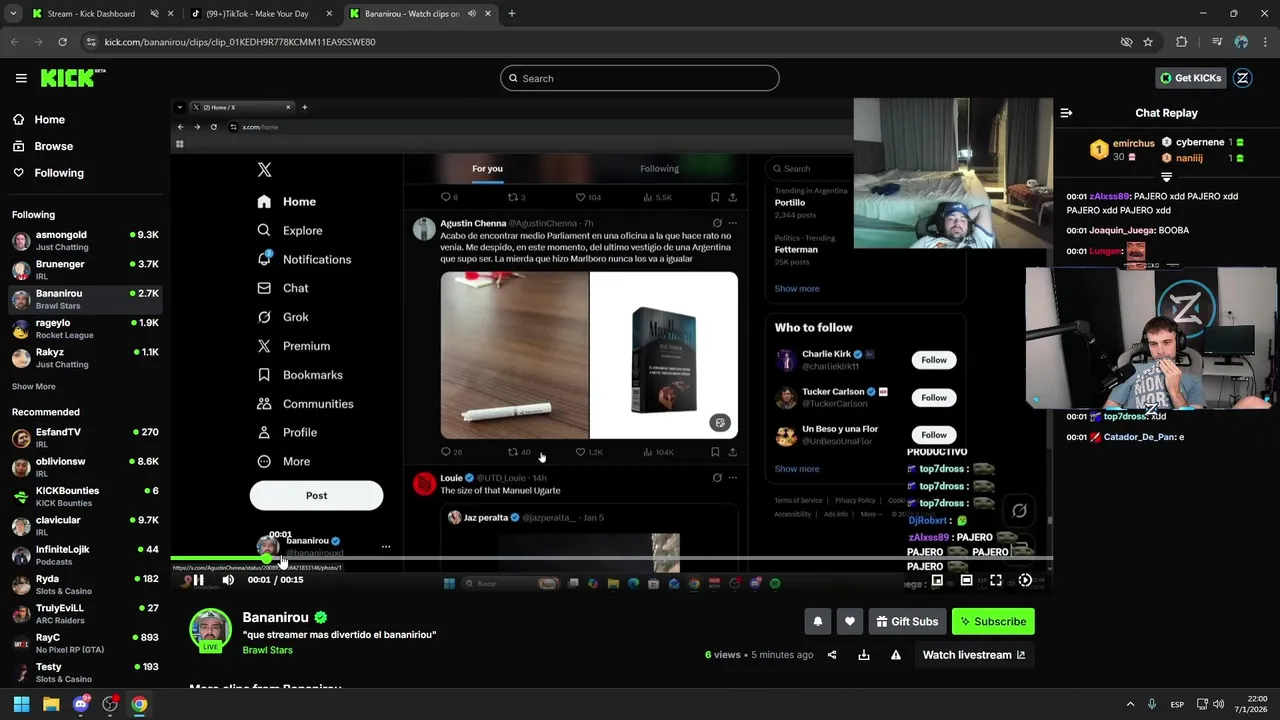1280x720 pixels.
Task: Share this clip
Action: [x=832, y=655]
